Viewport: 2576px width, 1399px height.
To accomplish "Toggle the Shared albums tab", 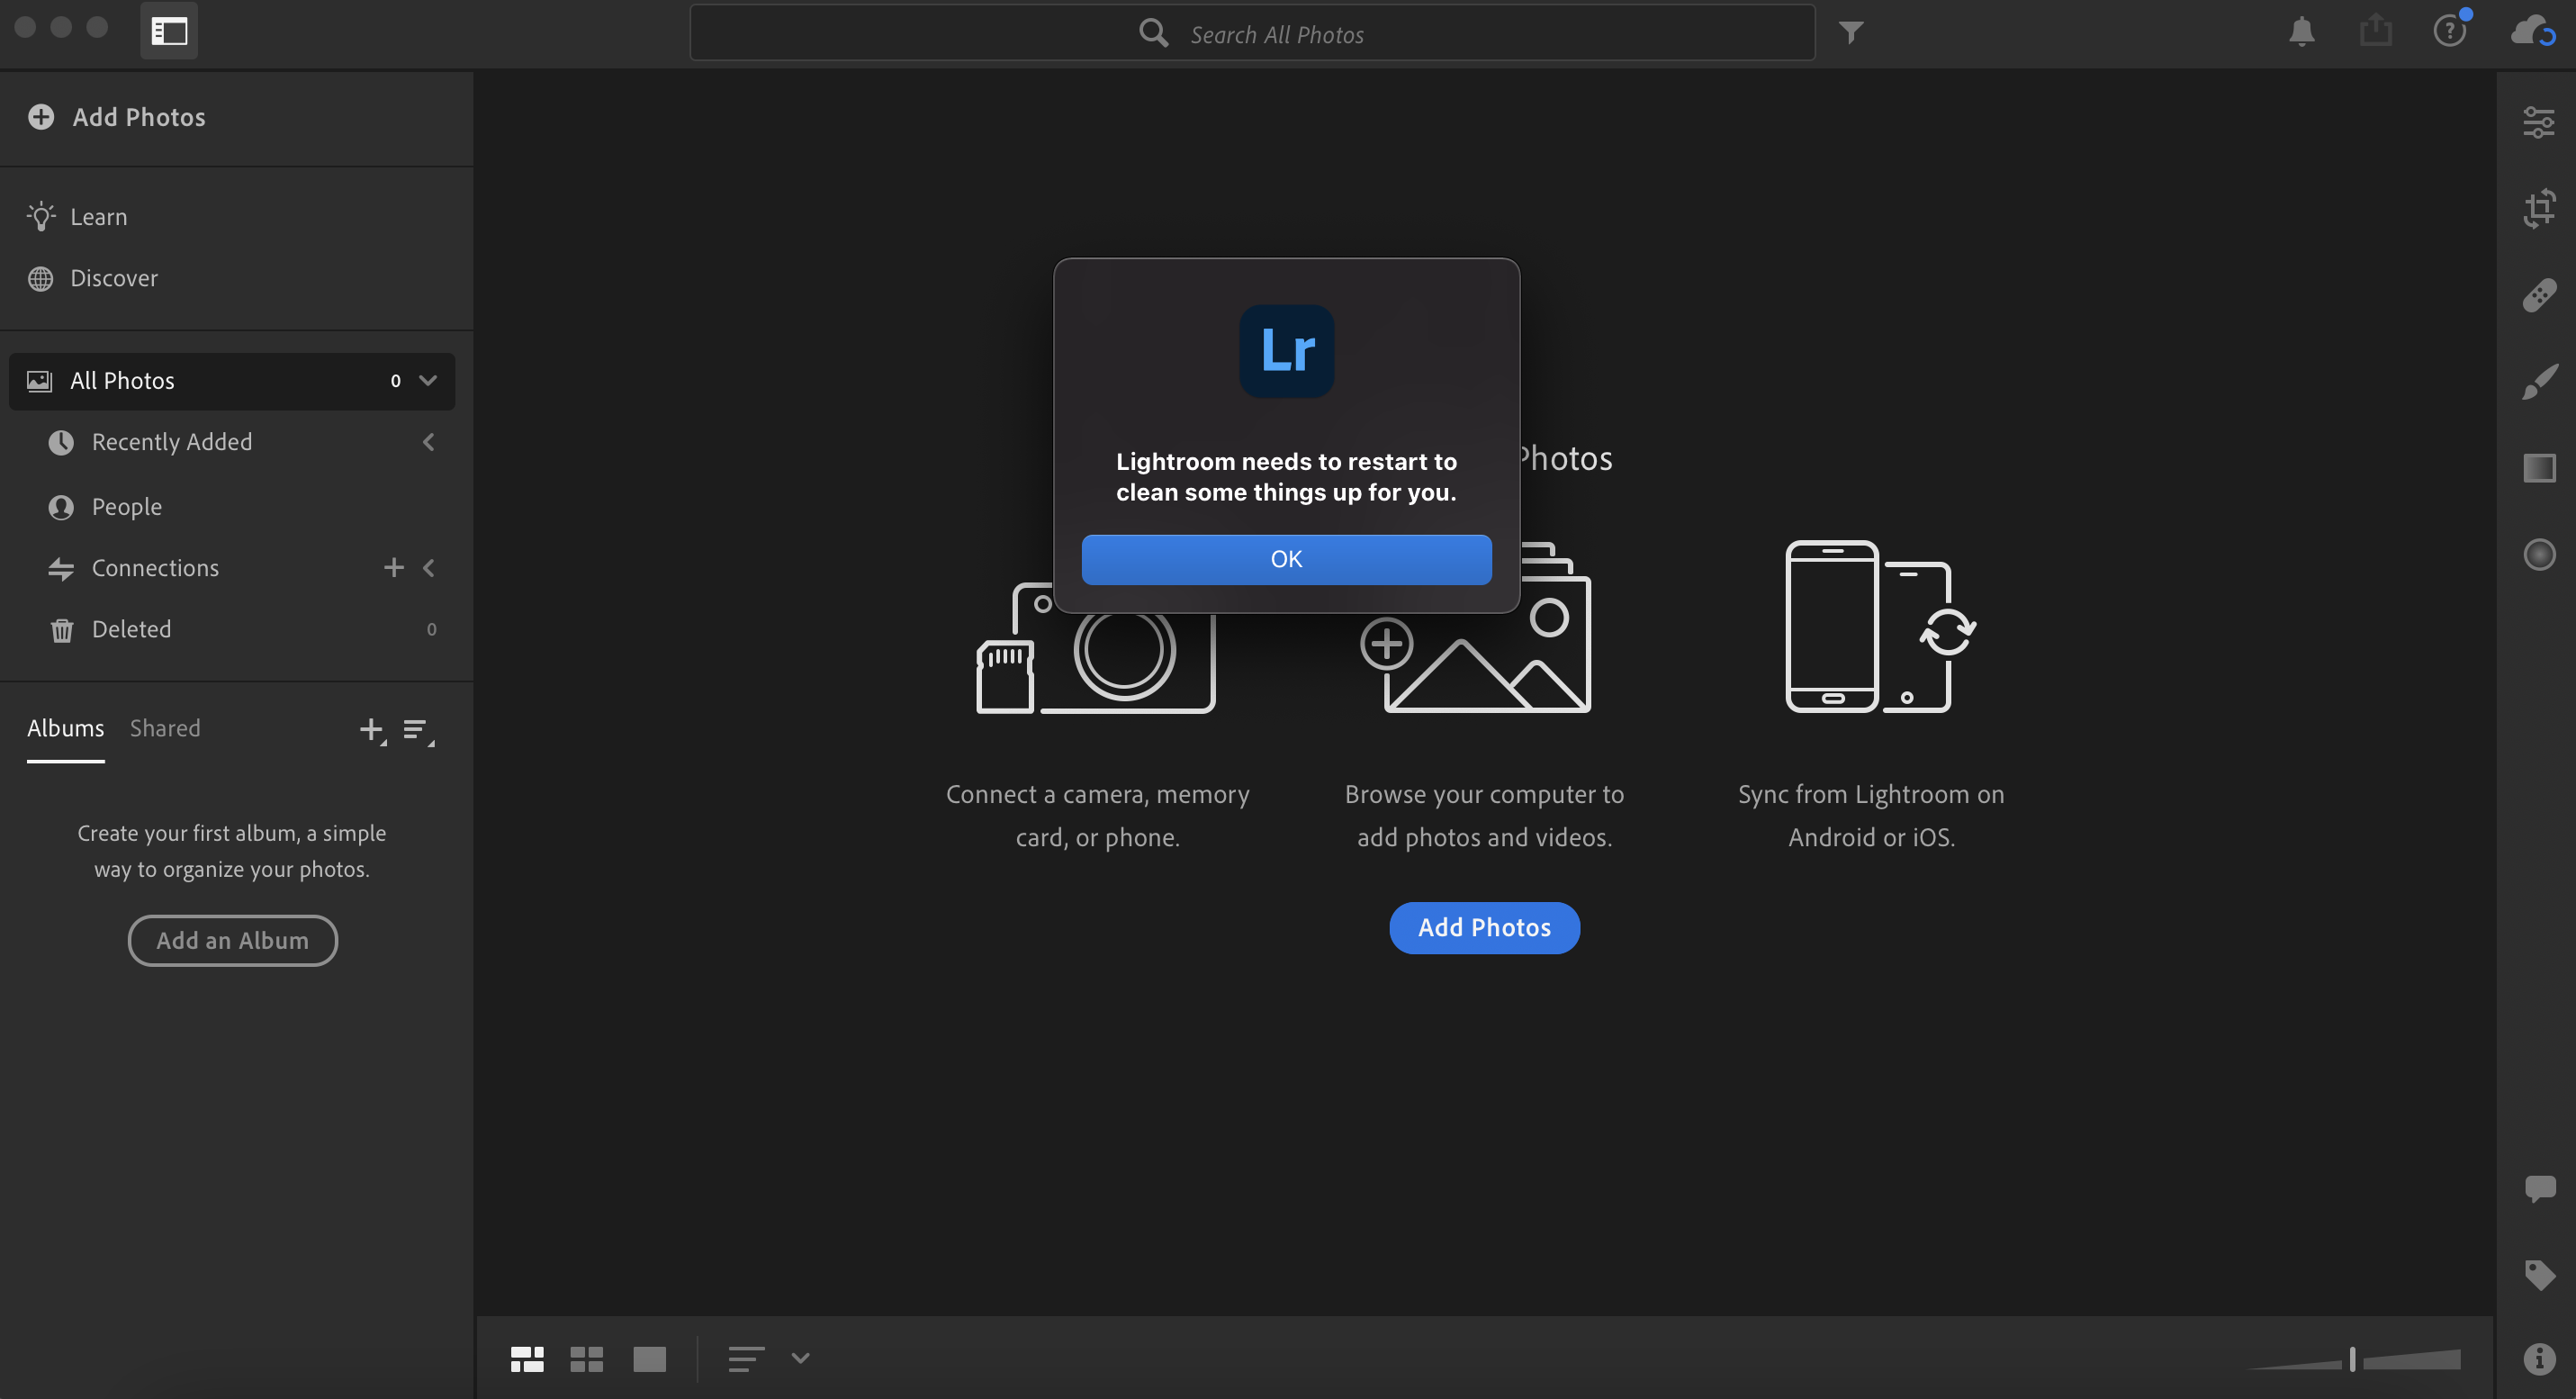I will [166, 727].
